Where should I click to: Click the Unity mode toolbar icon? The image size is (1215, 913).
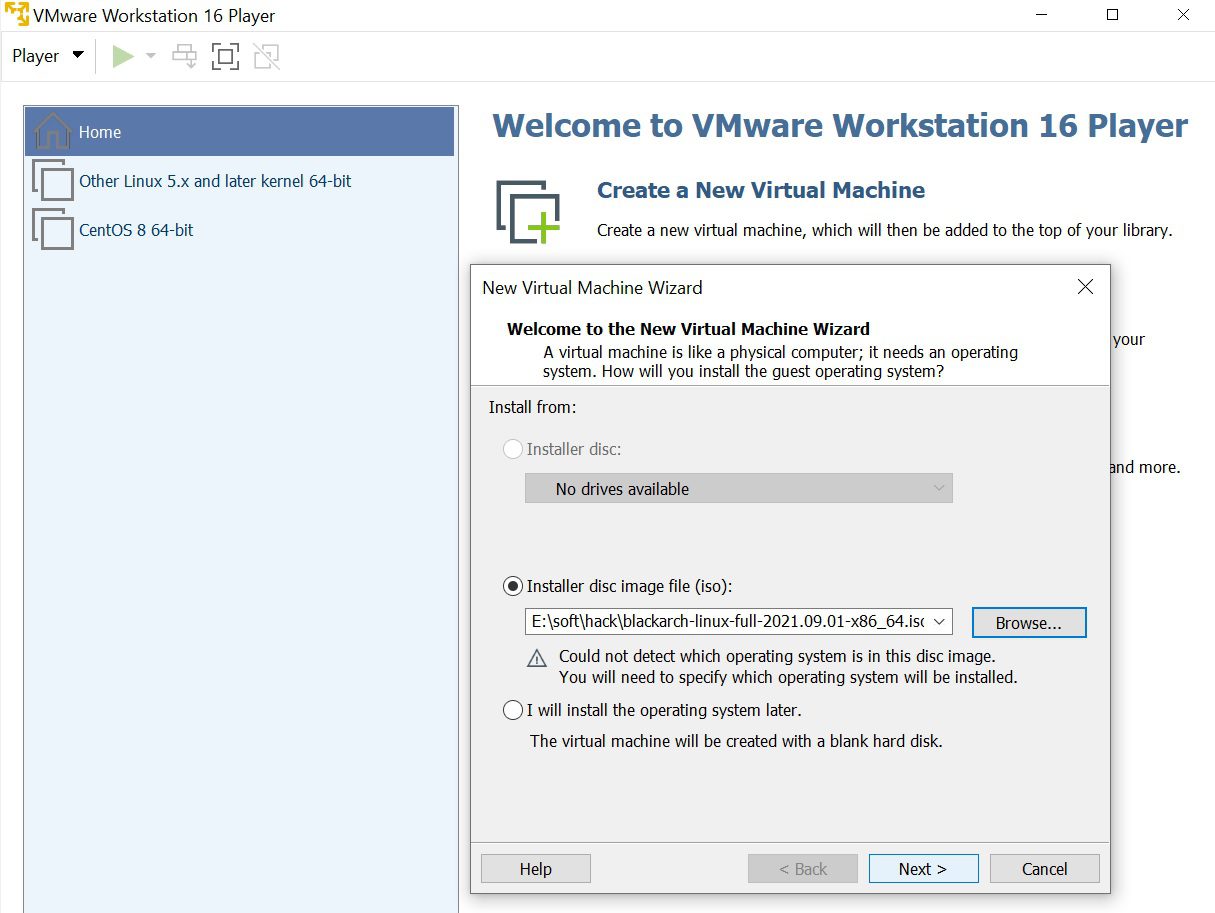[x=266, y=56]
